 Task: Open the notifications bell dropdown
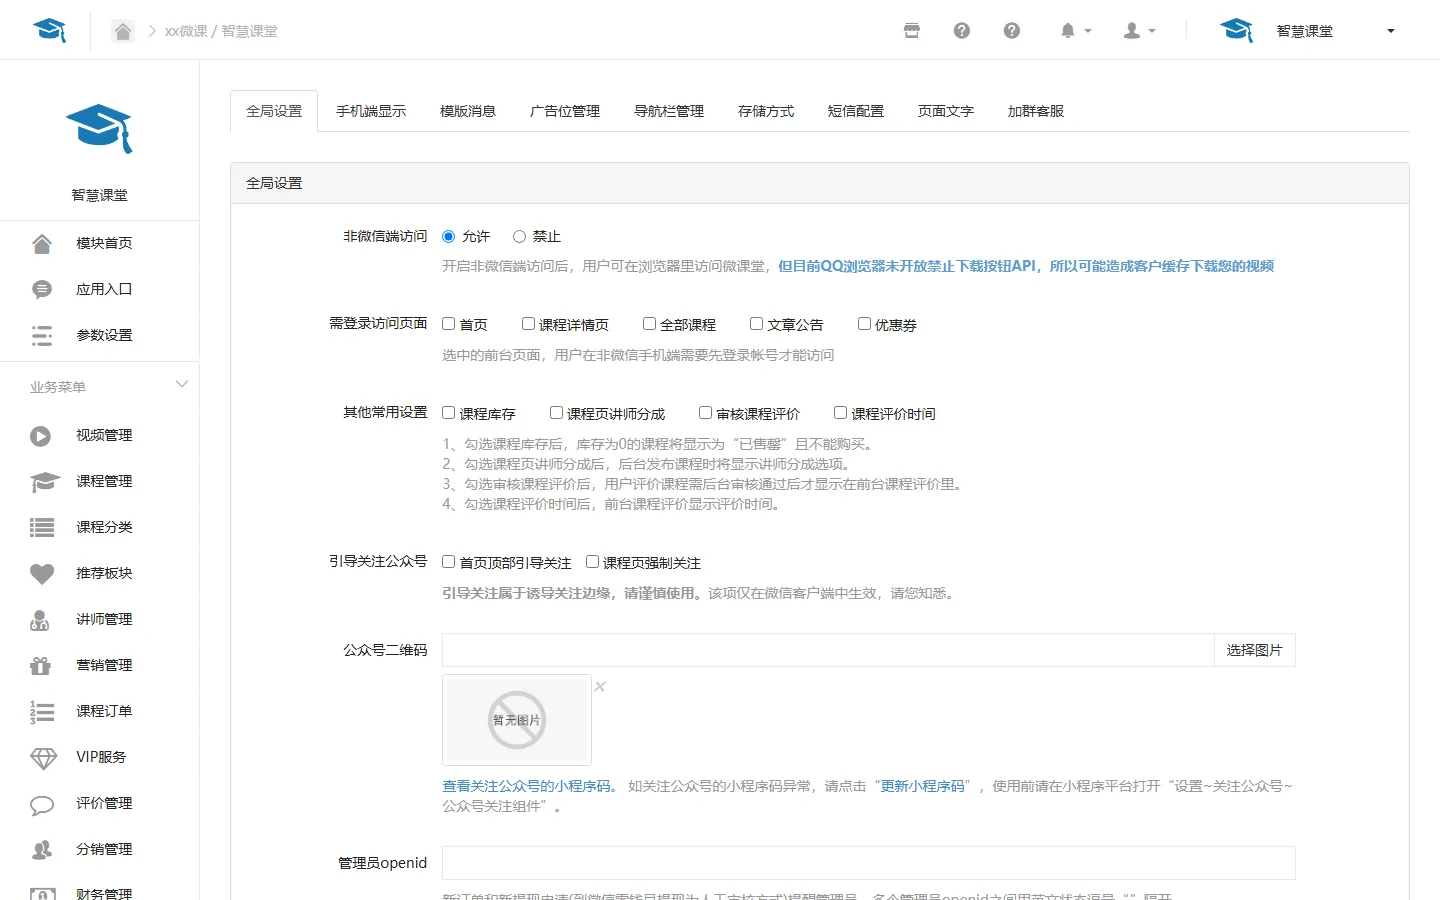point(1075,31)
